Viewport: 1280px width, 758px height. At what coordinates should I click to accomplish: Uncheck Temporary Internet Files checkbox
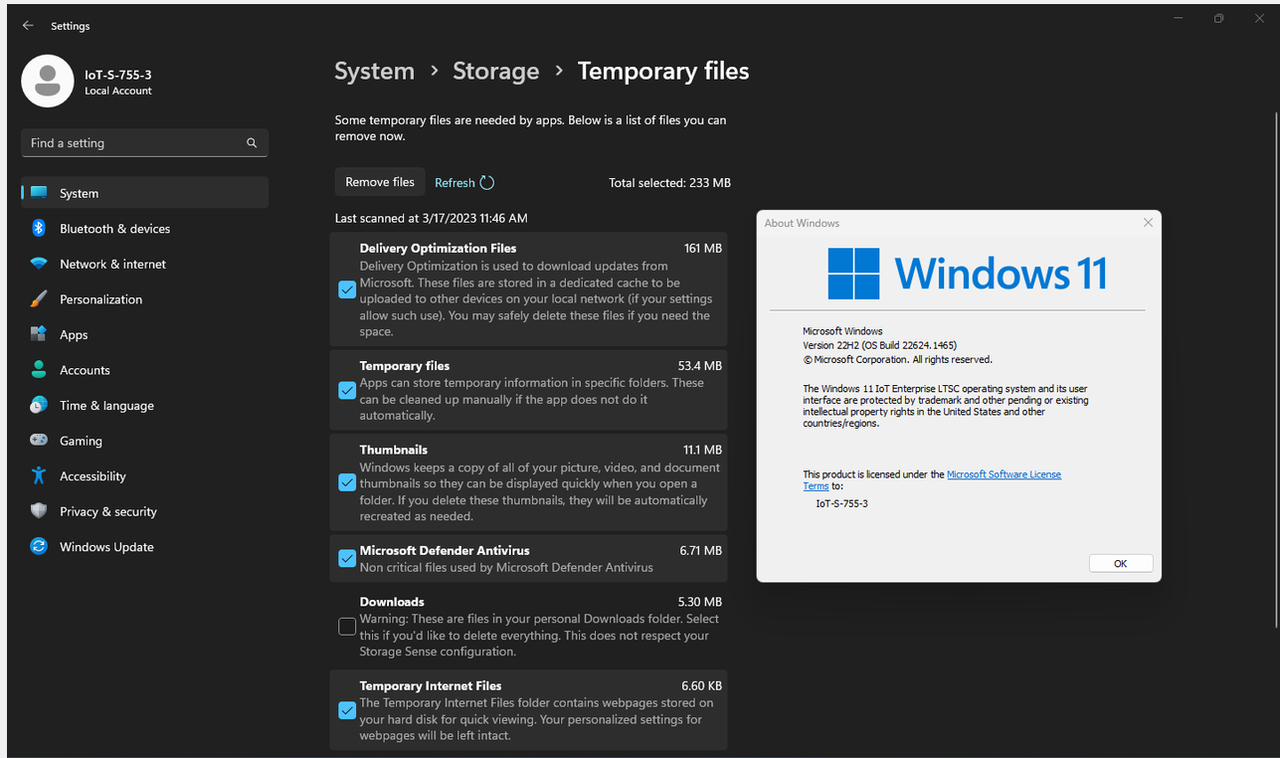coord(347,710)
